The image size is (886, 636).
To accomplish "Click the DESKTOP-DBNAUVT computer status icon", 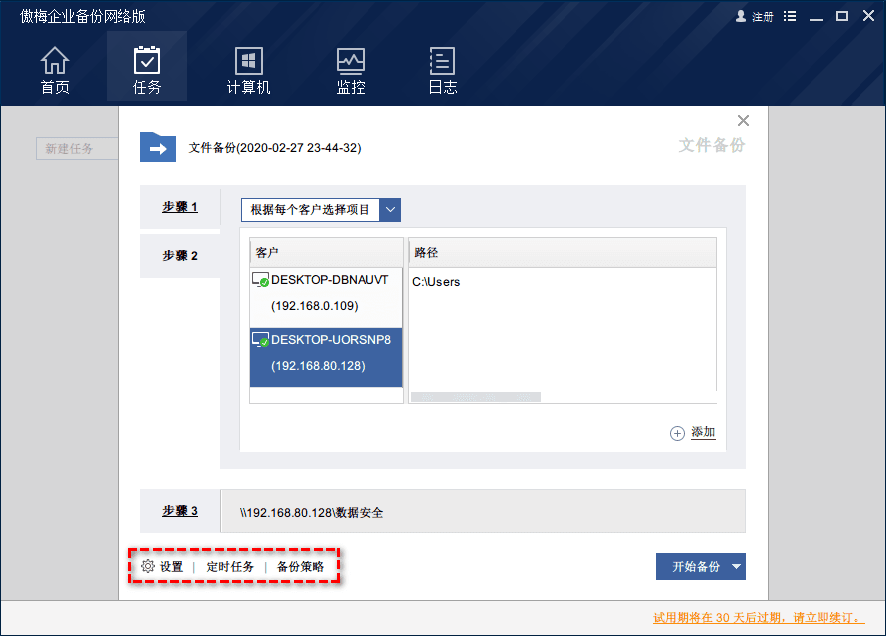I will (x=260, y=280).
